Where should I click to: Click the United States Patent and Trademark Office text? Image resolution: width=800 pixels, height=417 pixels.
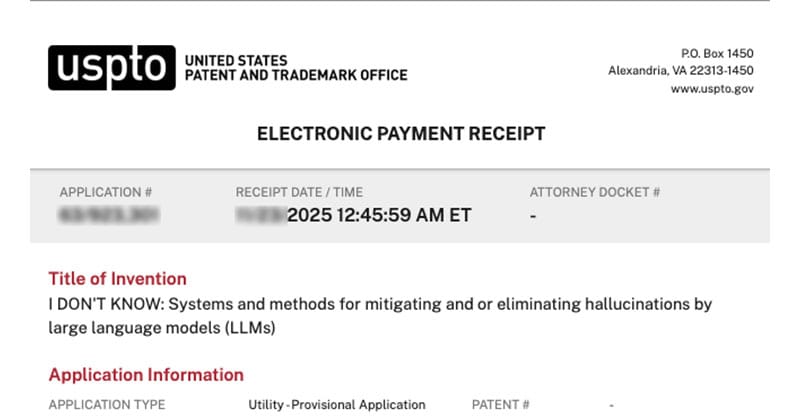[x=296, y=68]
